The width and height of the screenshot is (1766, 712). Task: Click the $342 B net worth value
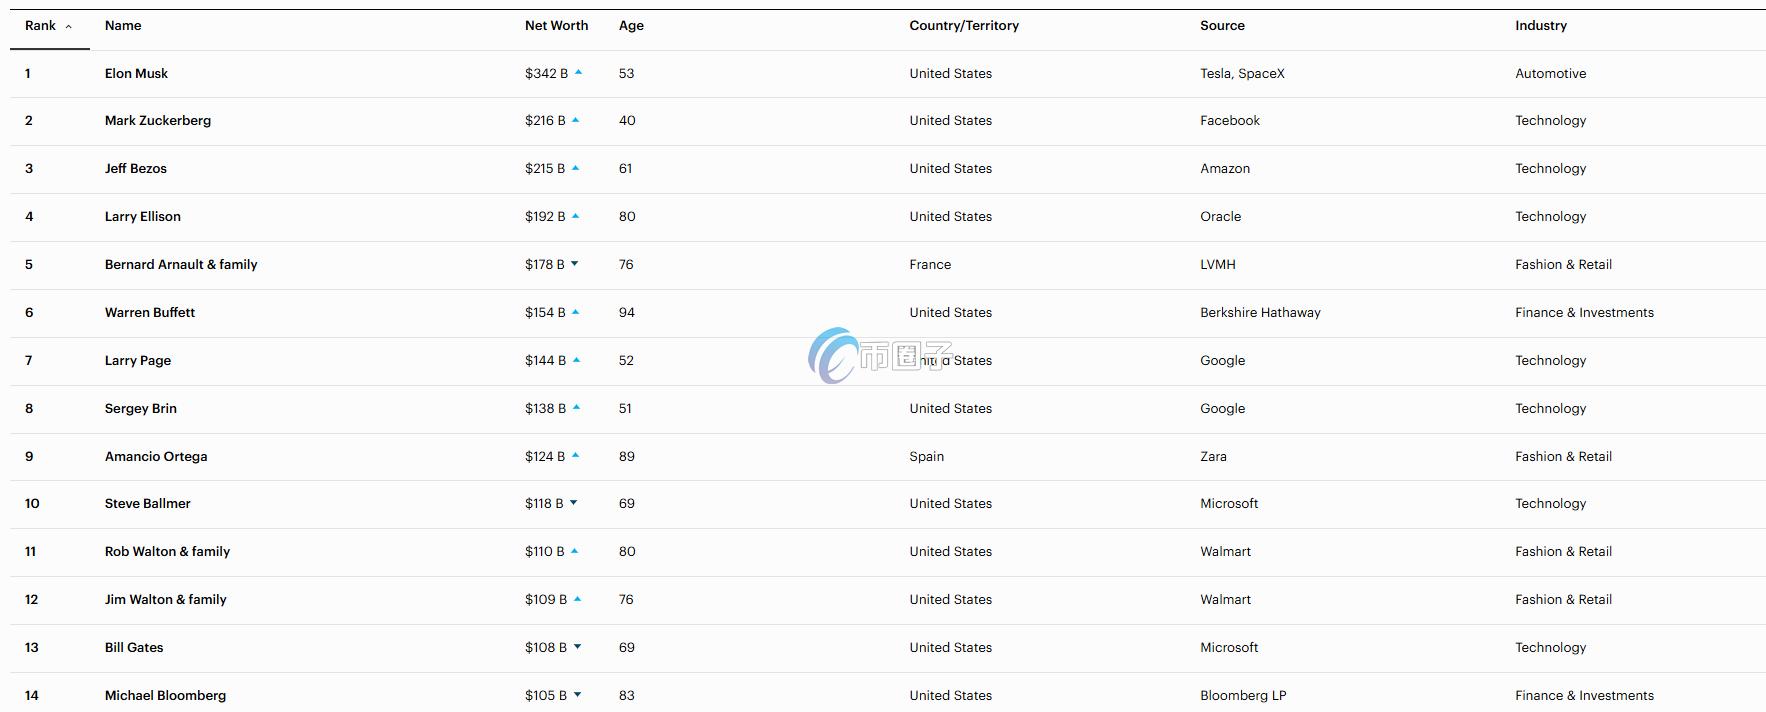pyautogui.click(x=546, y=73)
